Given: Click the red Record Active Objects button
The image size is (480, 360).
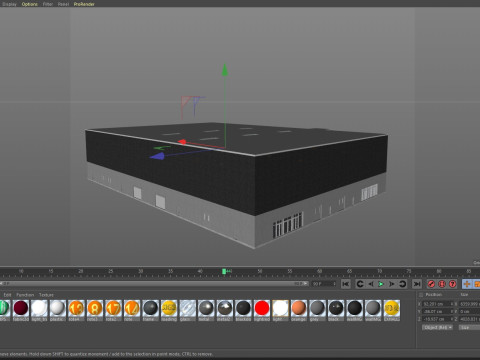Looking at the screenshot, I should (x=431, y=284).
